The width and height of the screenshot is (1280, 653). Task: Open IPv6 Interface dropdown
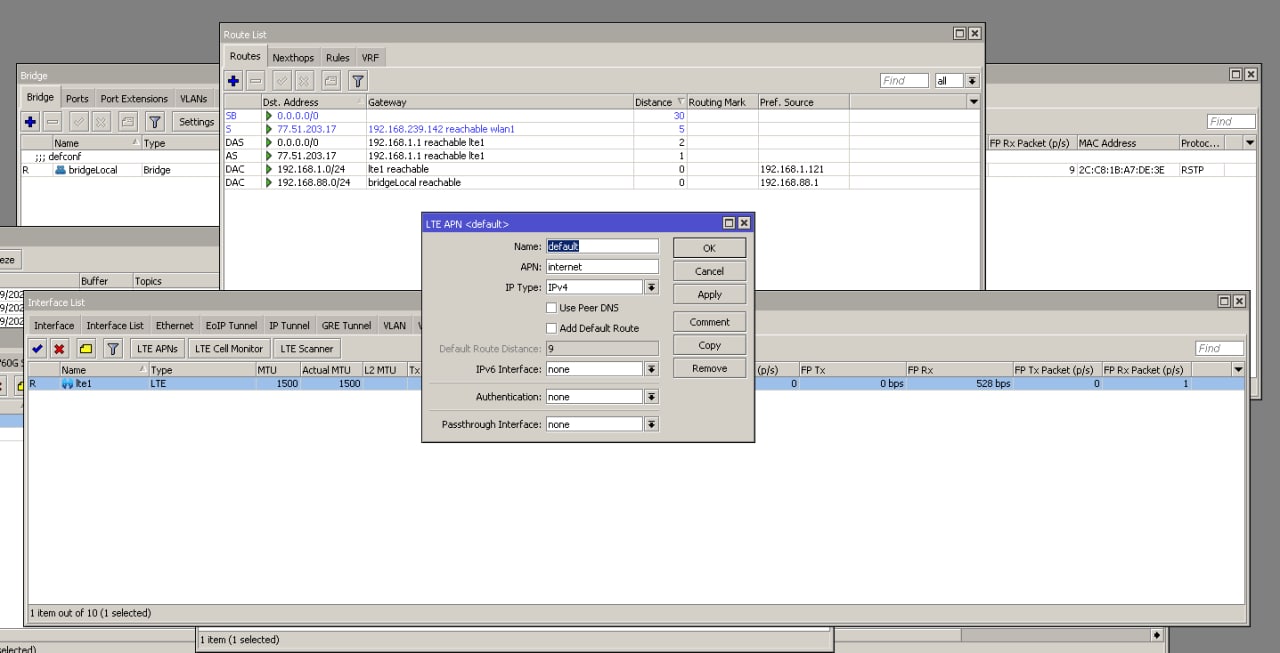[x=651, y=369]
